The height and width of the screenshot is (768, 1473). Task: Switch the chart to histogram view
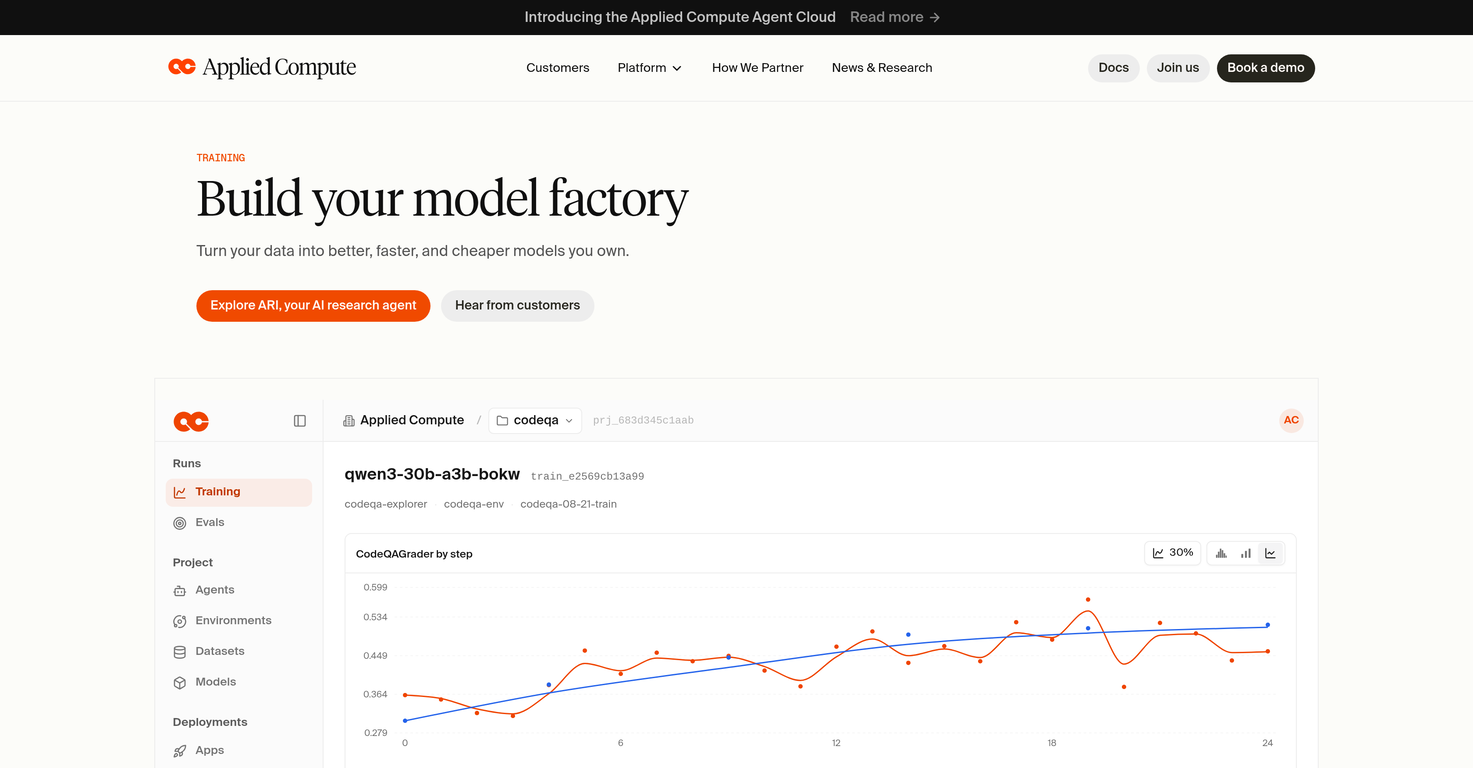click(1221, 553)
